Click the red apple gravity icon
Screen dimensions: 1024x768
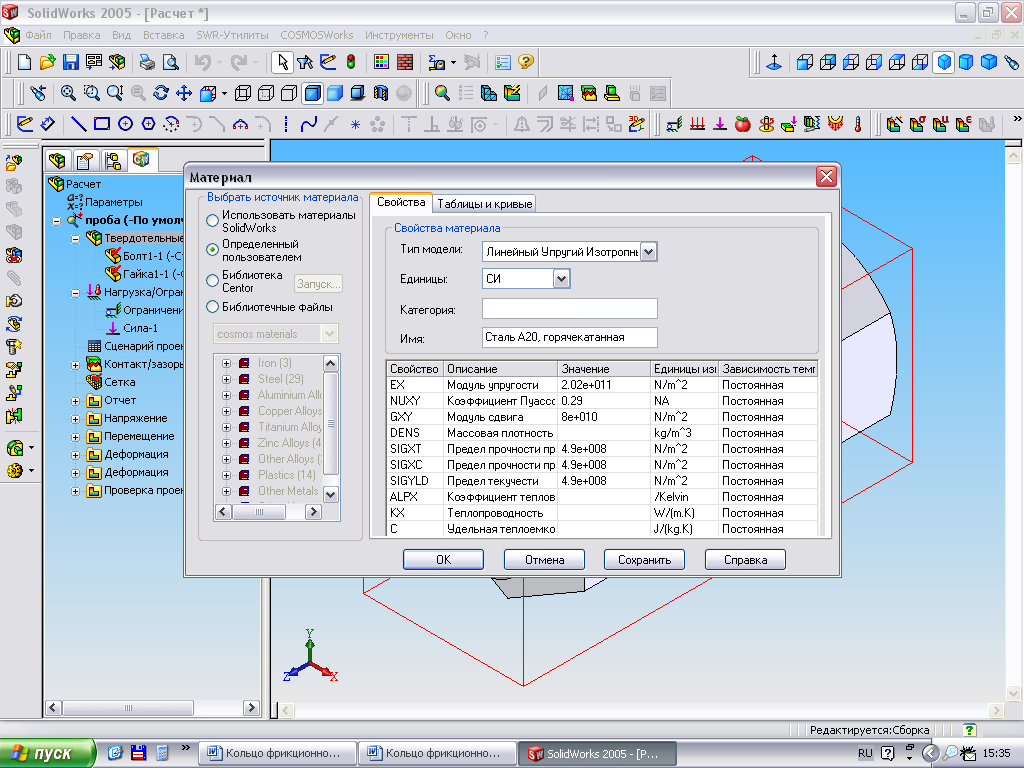[743, 124]
